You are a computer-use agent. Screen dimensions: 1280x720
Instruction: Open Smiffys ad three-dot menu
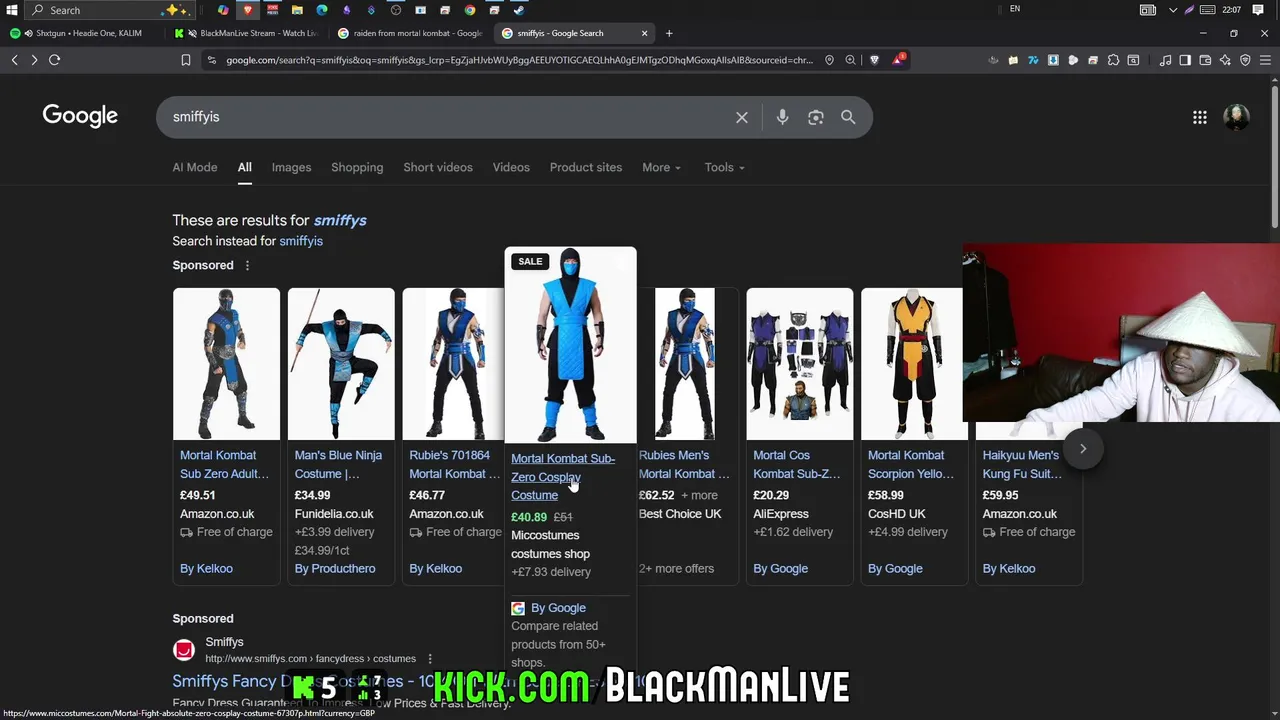[430, 659]
